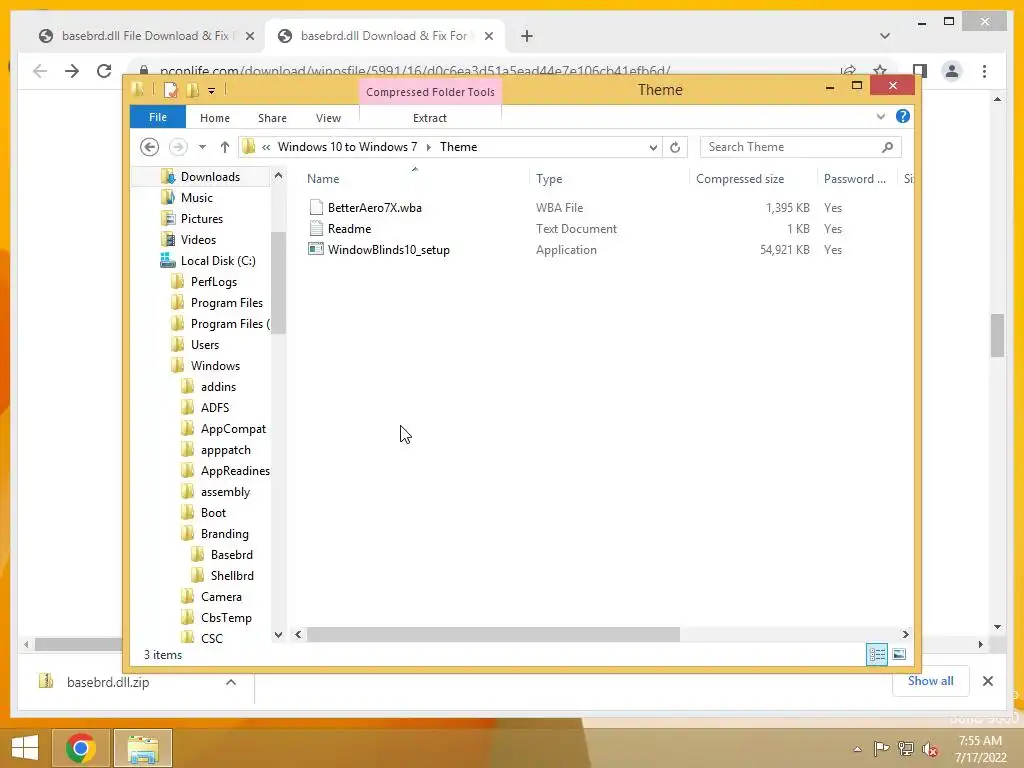Image resolution: width=1024 pixels, height=768 pixels.
Task: Click the WindowBlinds10_setup file icon
Action: coord(316,249)
